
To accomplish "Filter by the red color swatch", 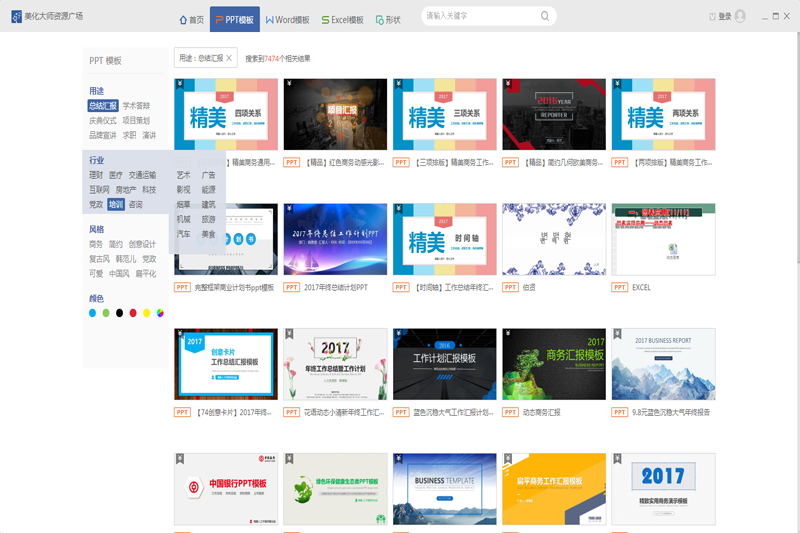I will point(133,313).
